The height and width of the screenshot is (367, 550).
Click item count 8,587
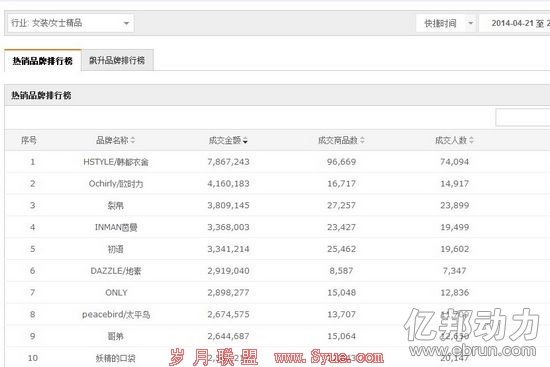click(x=341, y=271)
